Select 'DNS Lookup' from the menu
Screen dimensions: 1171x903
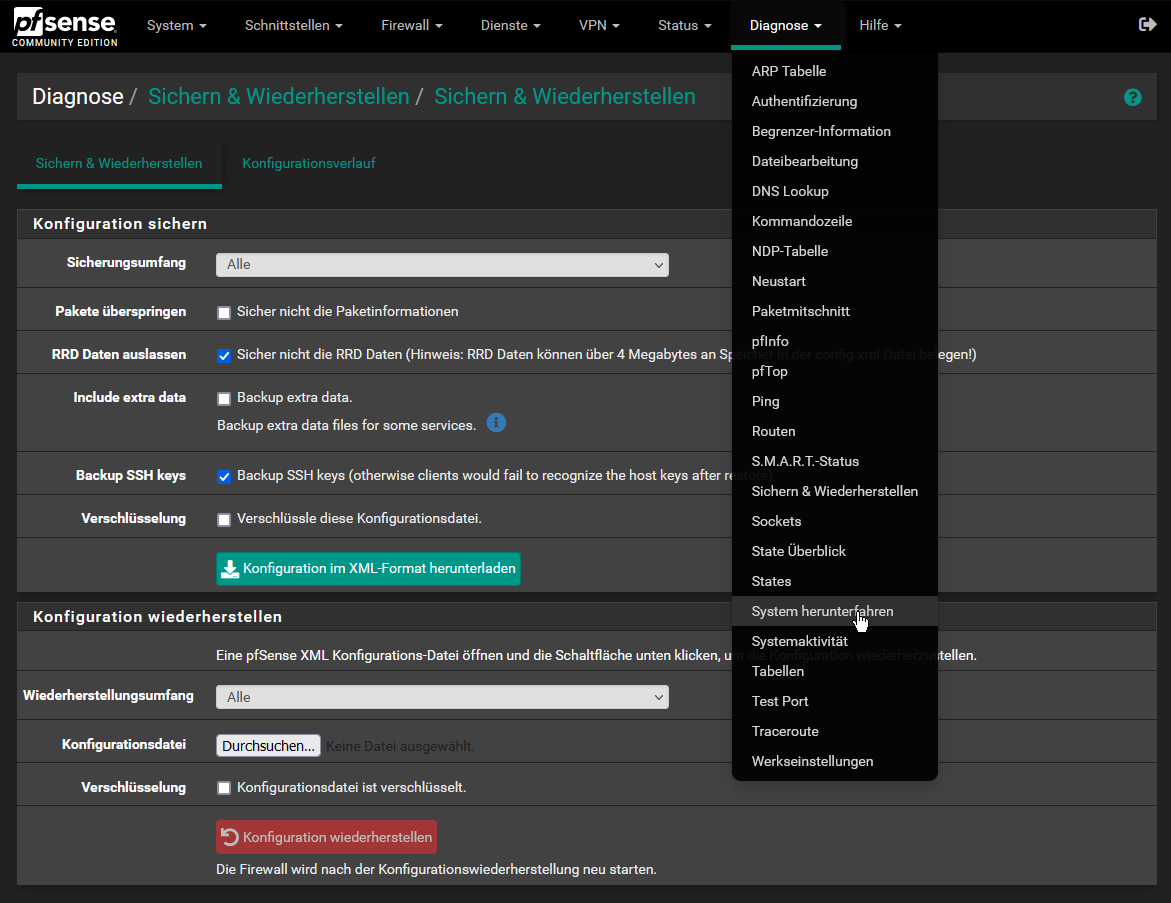[834, 191]
